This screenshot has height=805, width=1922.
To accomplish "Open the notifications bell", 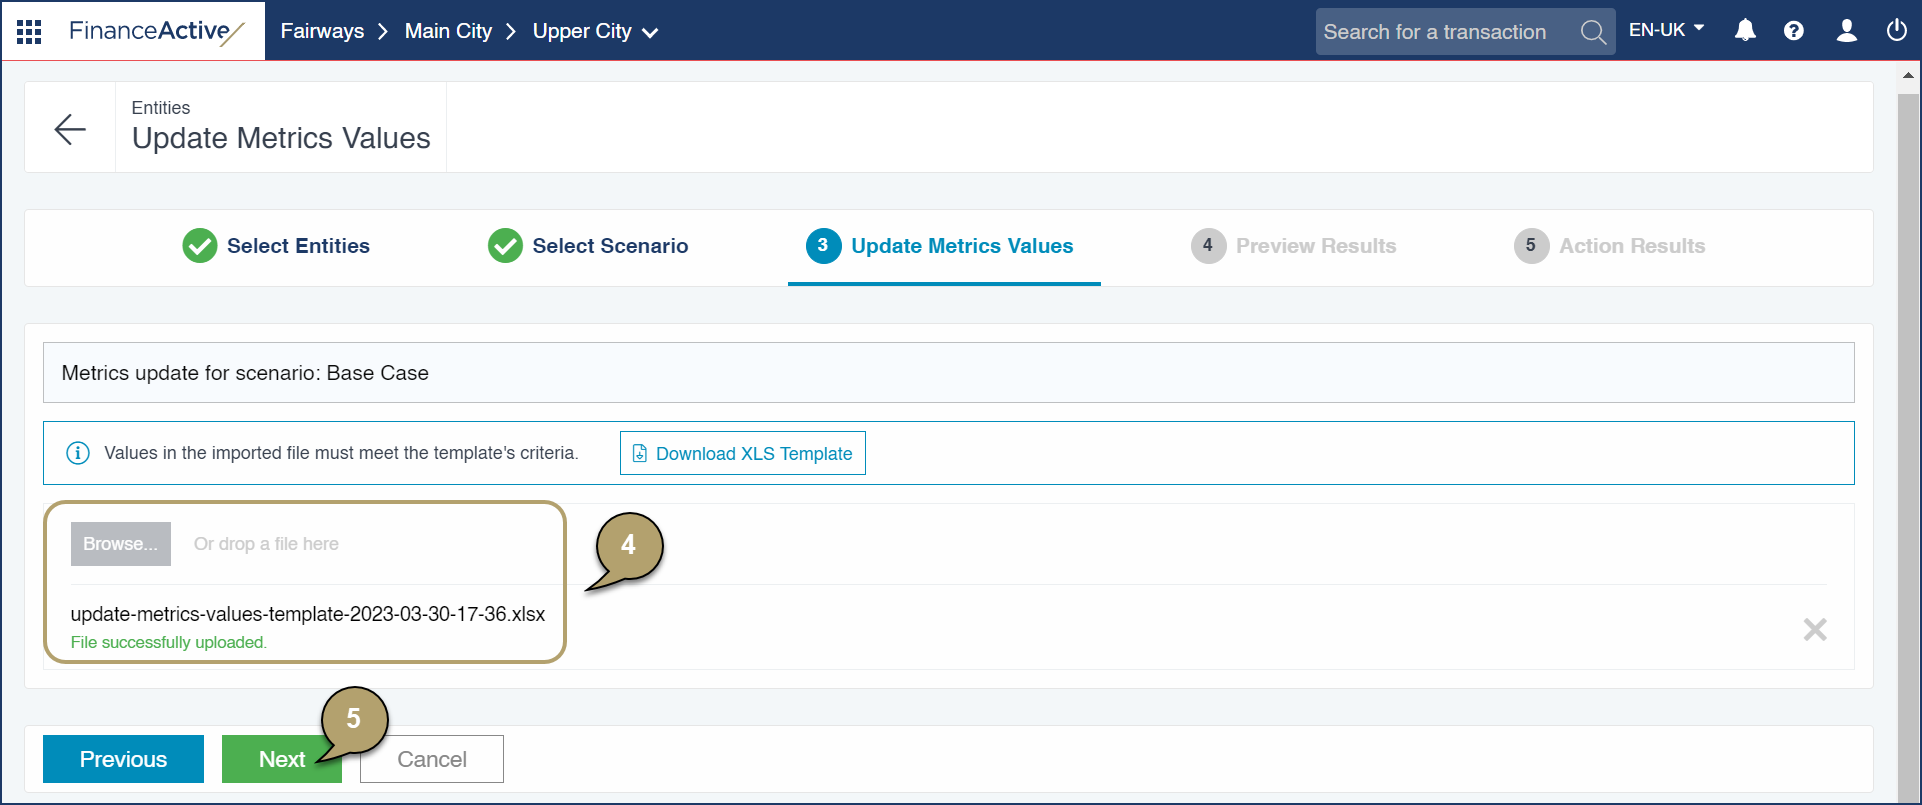I will click(1745, 31).
